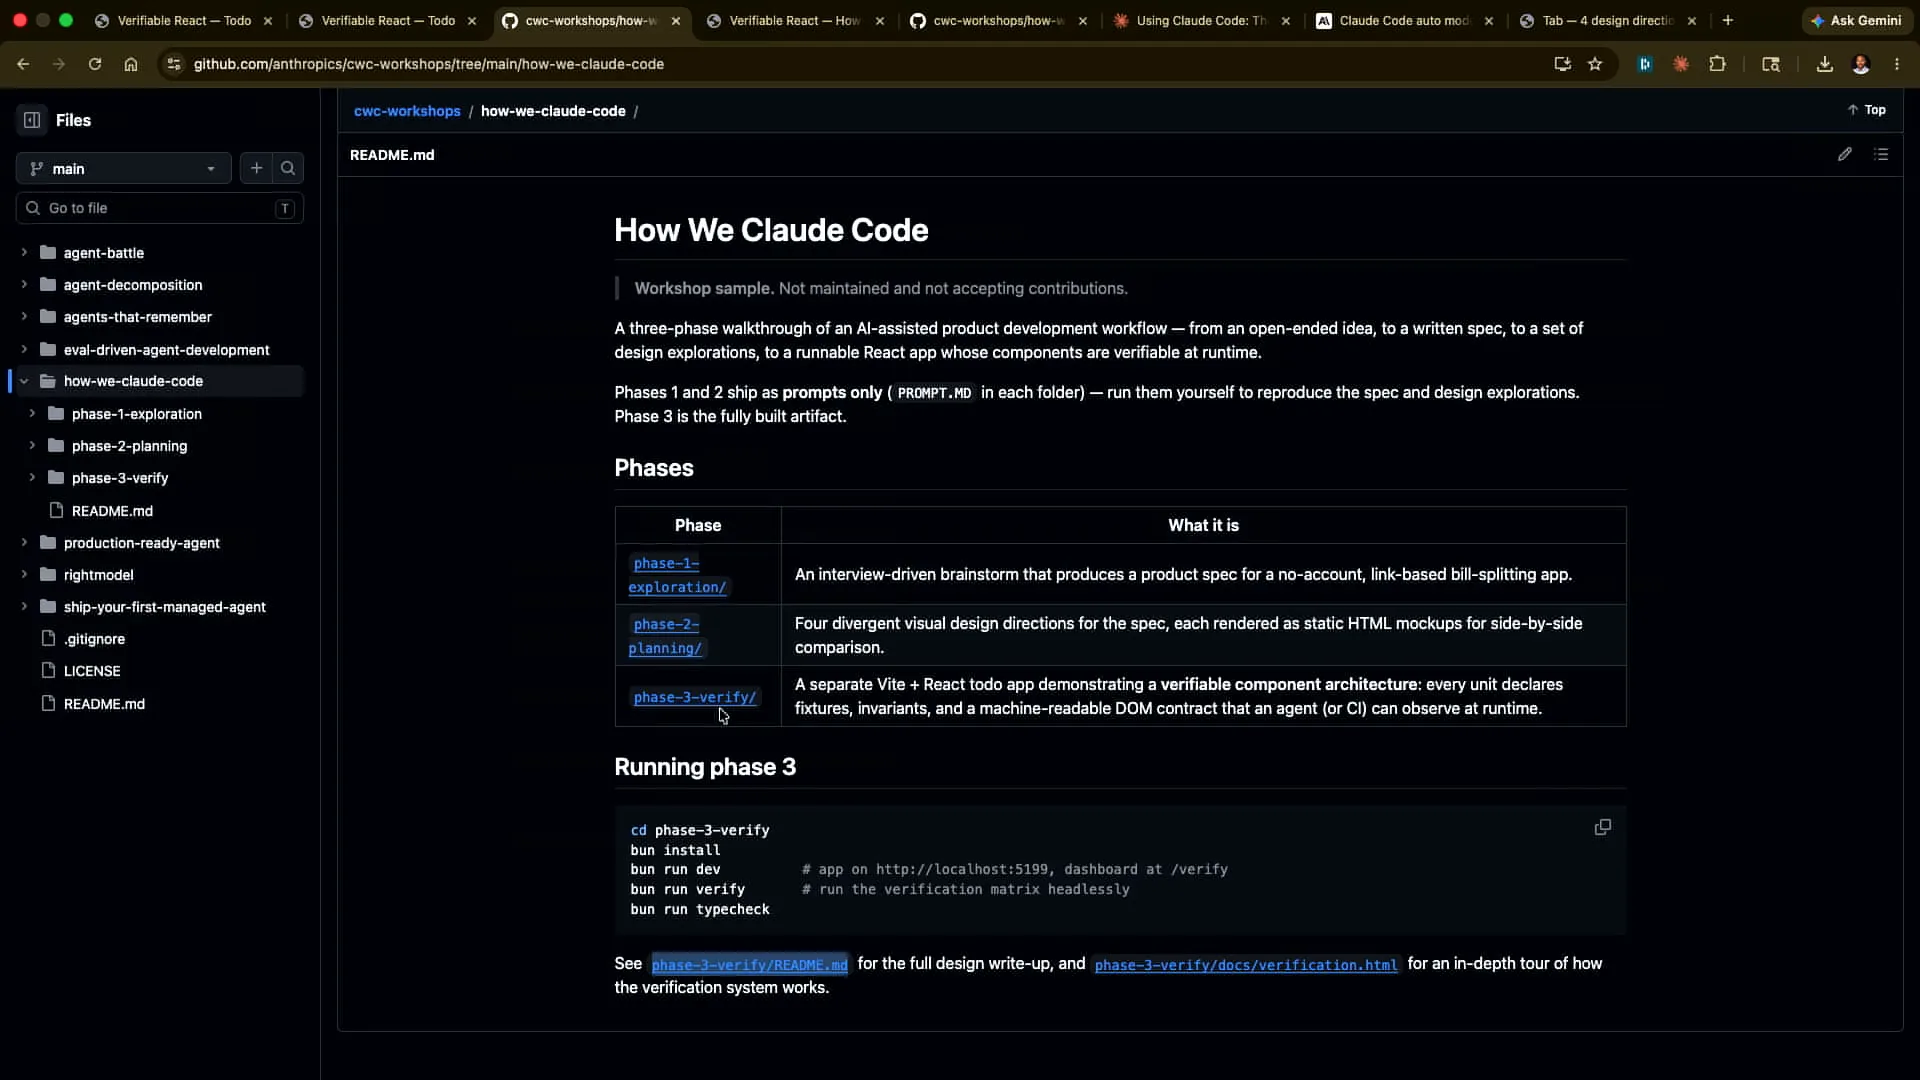Open the file tree search icon
This screenshot has height=1080, width=1920.
[x=288, y=168]
